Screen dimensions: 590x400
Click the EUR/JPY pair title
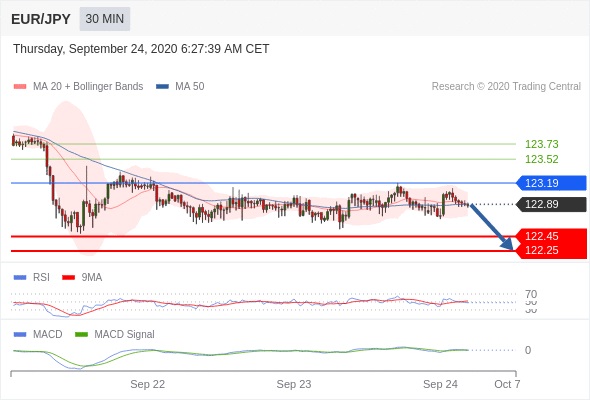click(41, 19)
